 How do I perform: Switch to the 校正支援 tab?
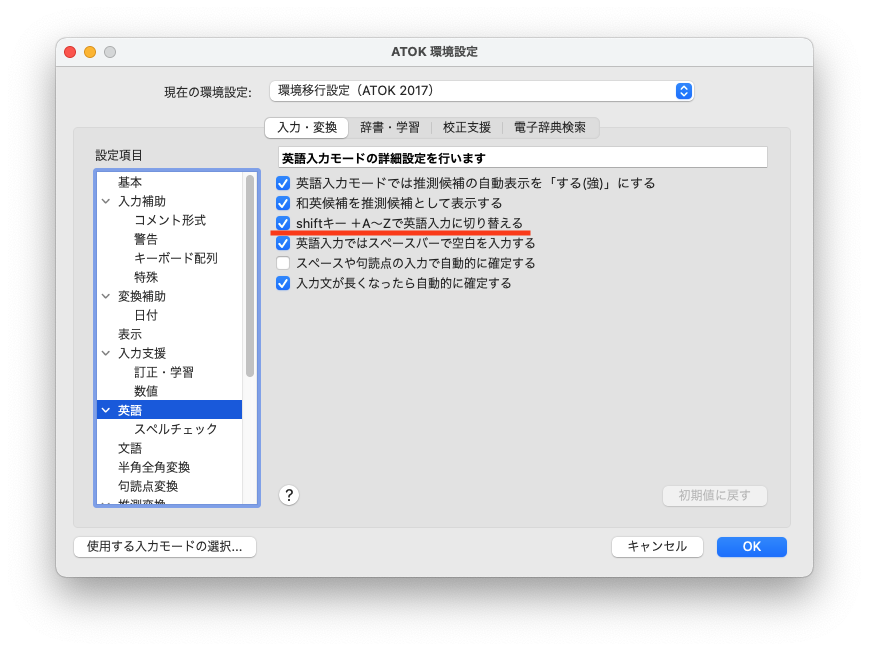pos(467,127)
